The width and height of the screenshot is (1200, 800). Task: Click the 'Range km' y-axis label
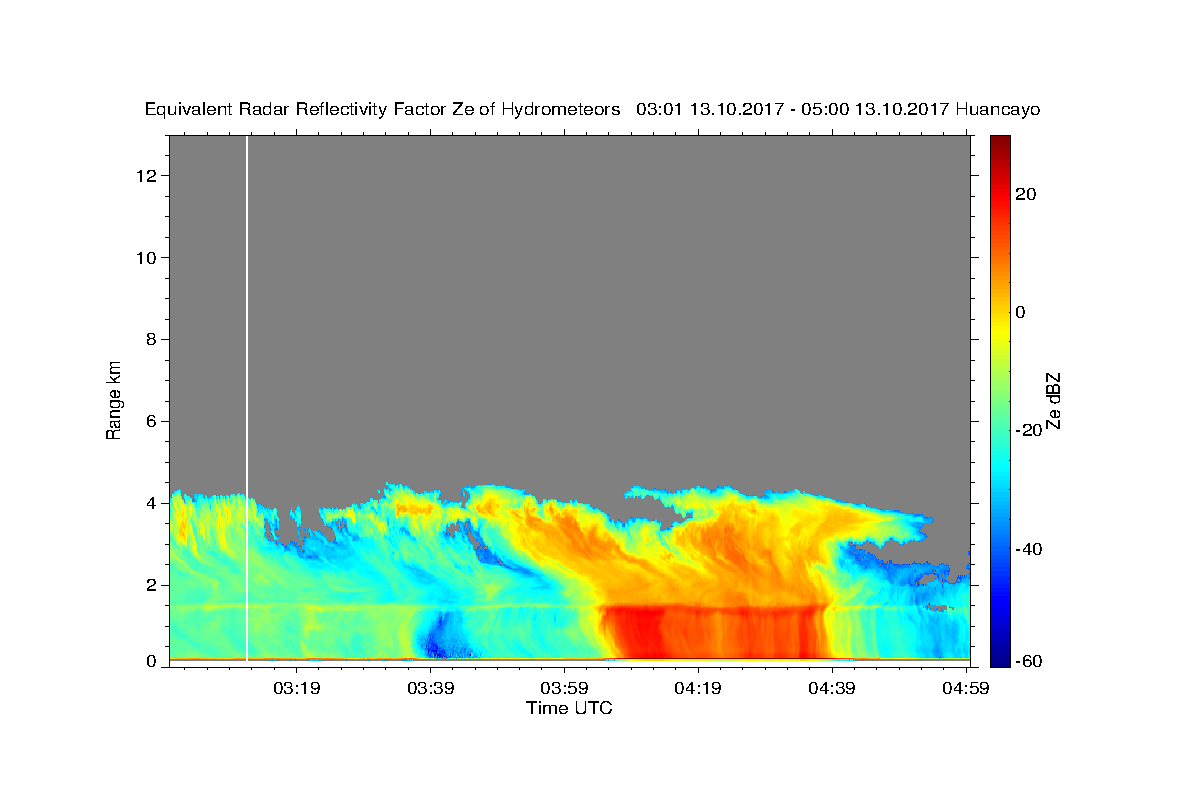pos(114,400)
